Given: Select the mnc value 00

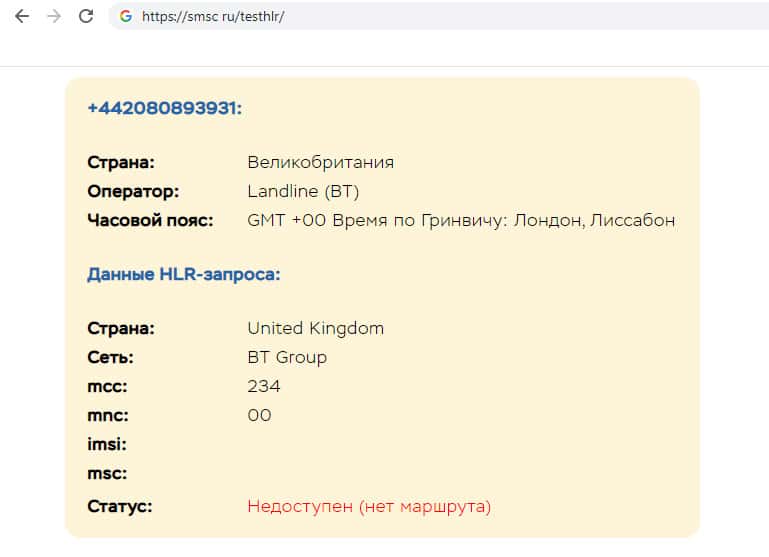Looking at the screenshot, I should [x=259, y=415].
